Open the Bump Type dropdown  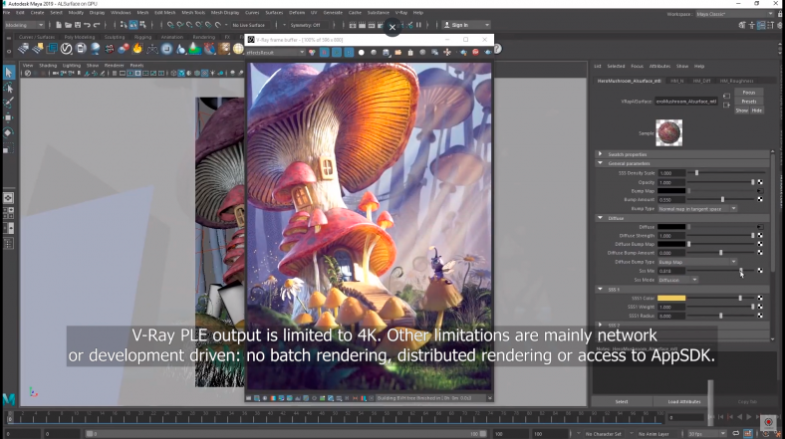pos(696,209)
